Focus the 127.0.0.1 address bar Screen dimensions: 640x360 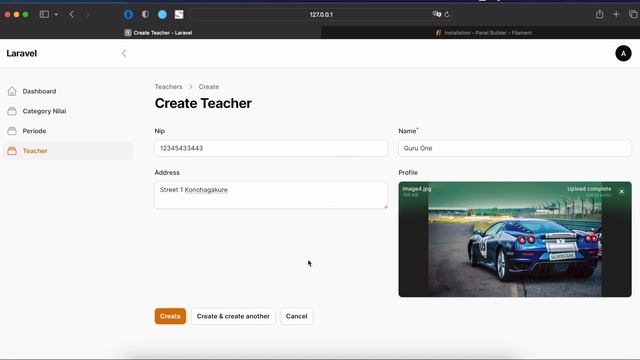(x=321, y=14)
